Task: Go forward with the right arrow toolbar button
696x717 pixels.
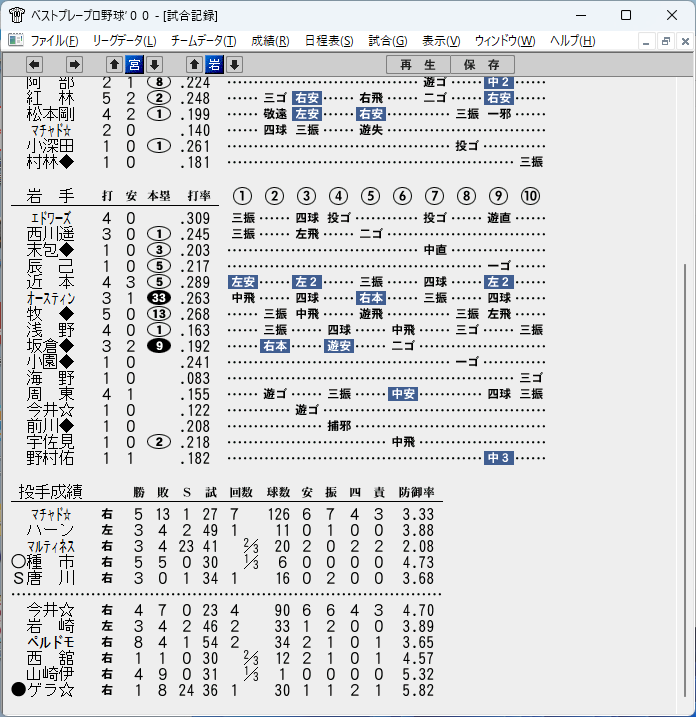Action: click(x=74, y=64)
